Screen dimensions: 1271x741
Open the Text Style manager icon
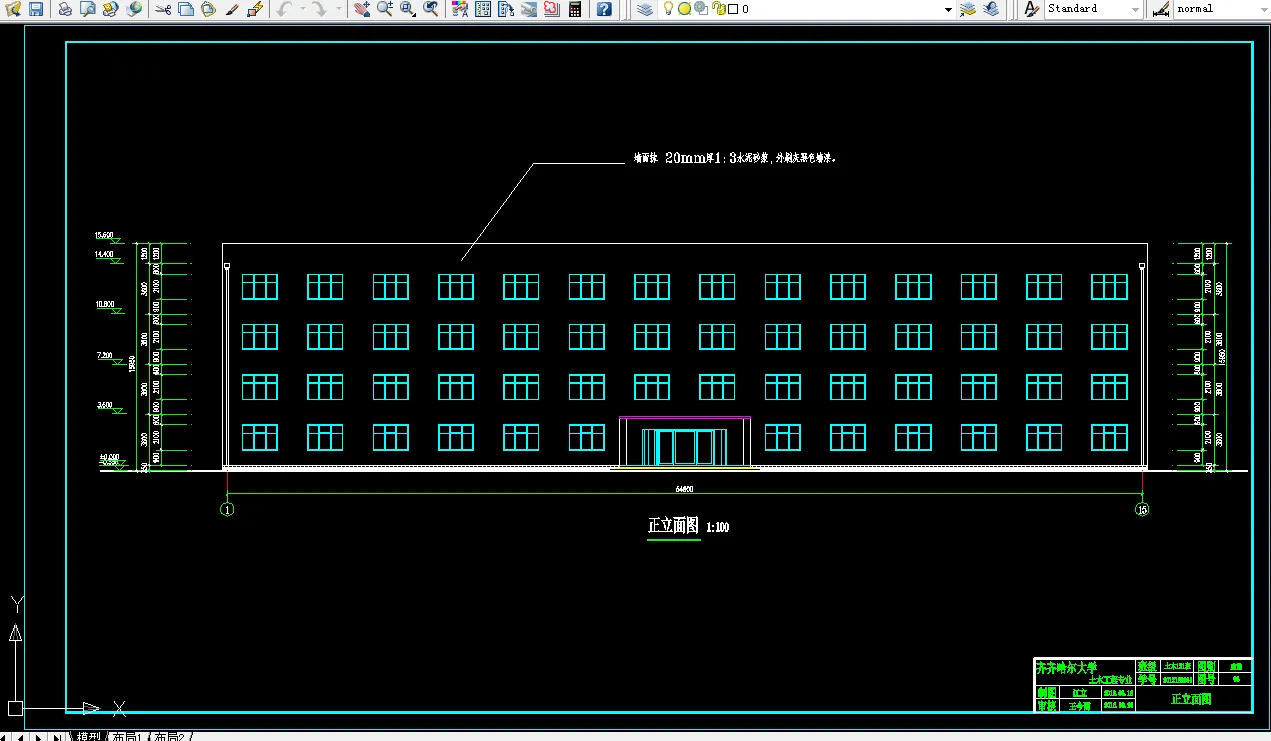tap(1032, 9)
